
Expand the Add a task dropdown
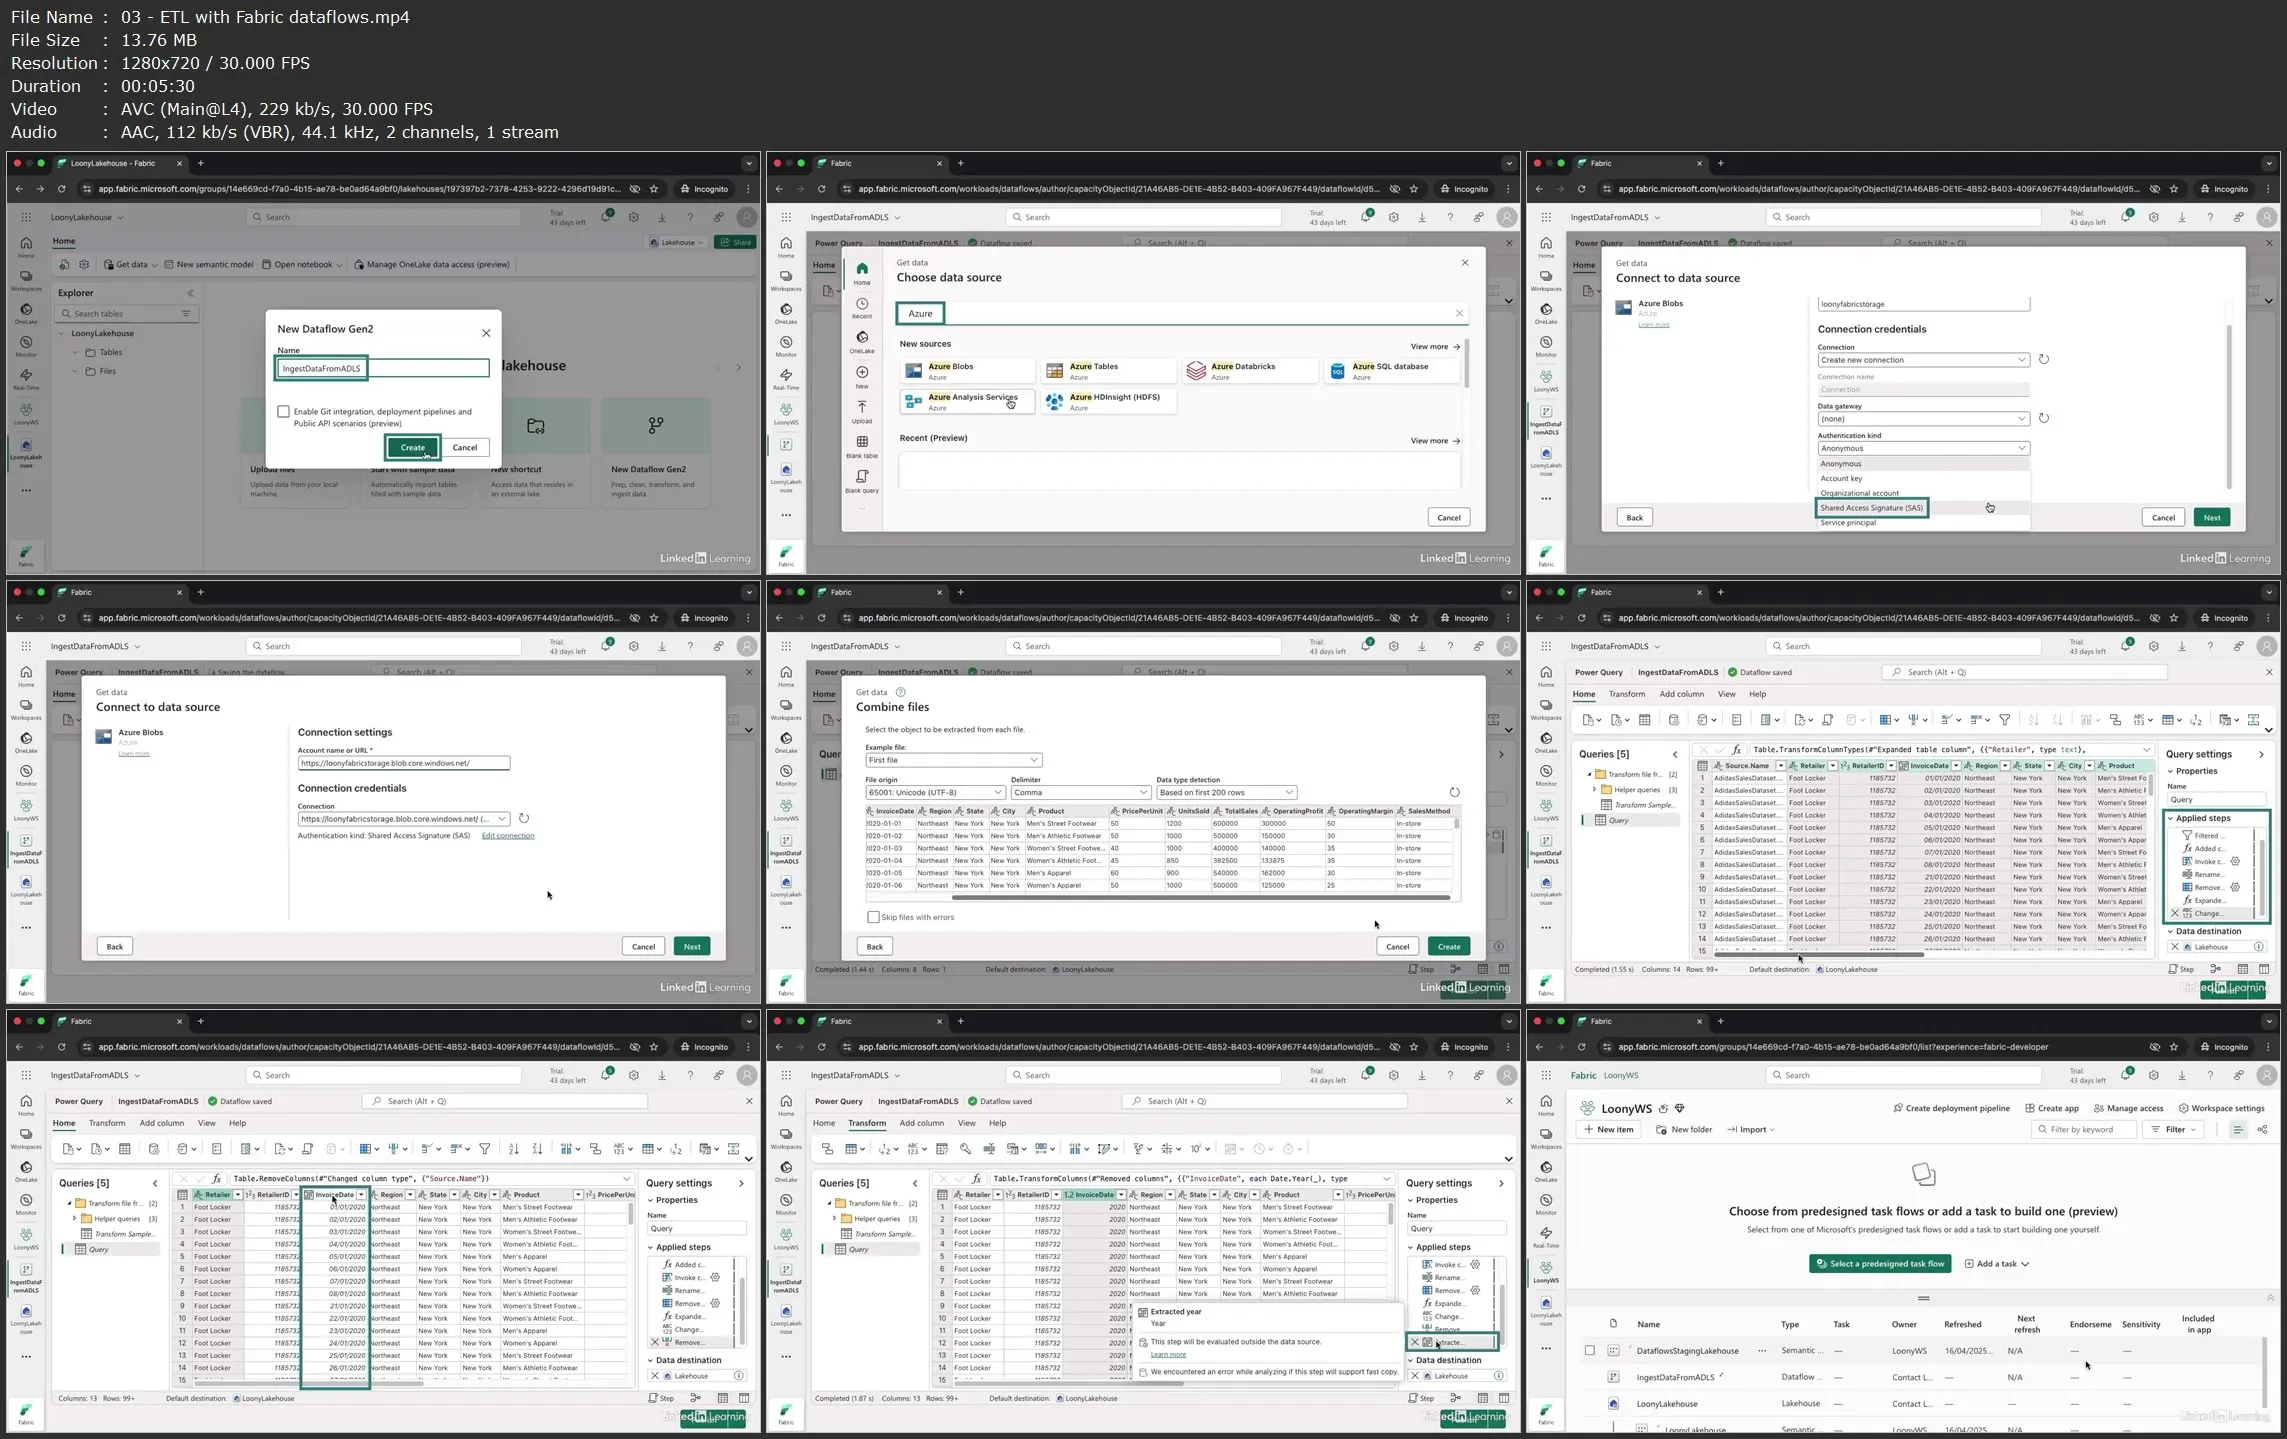tap(1996, 1263)
